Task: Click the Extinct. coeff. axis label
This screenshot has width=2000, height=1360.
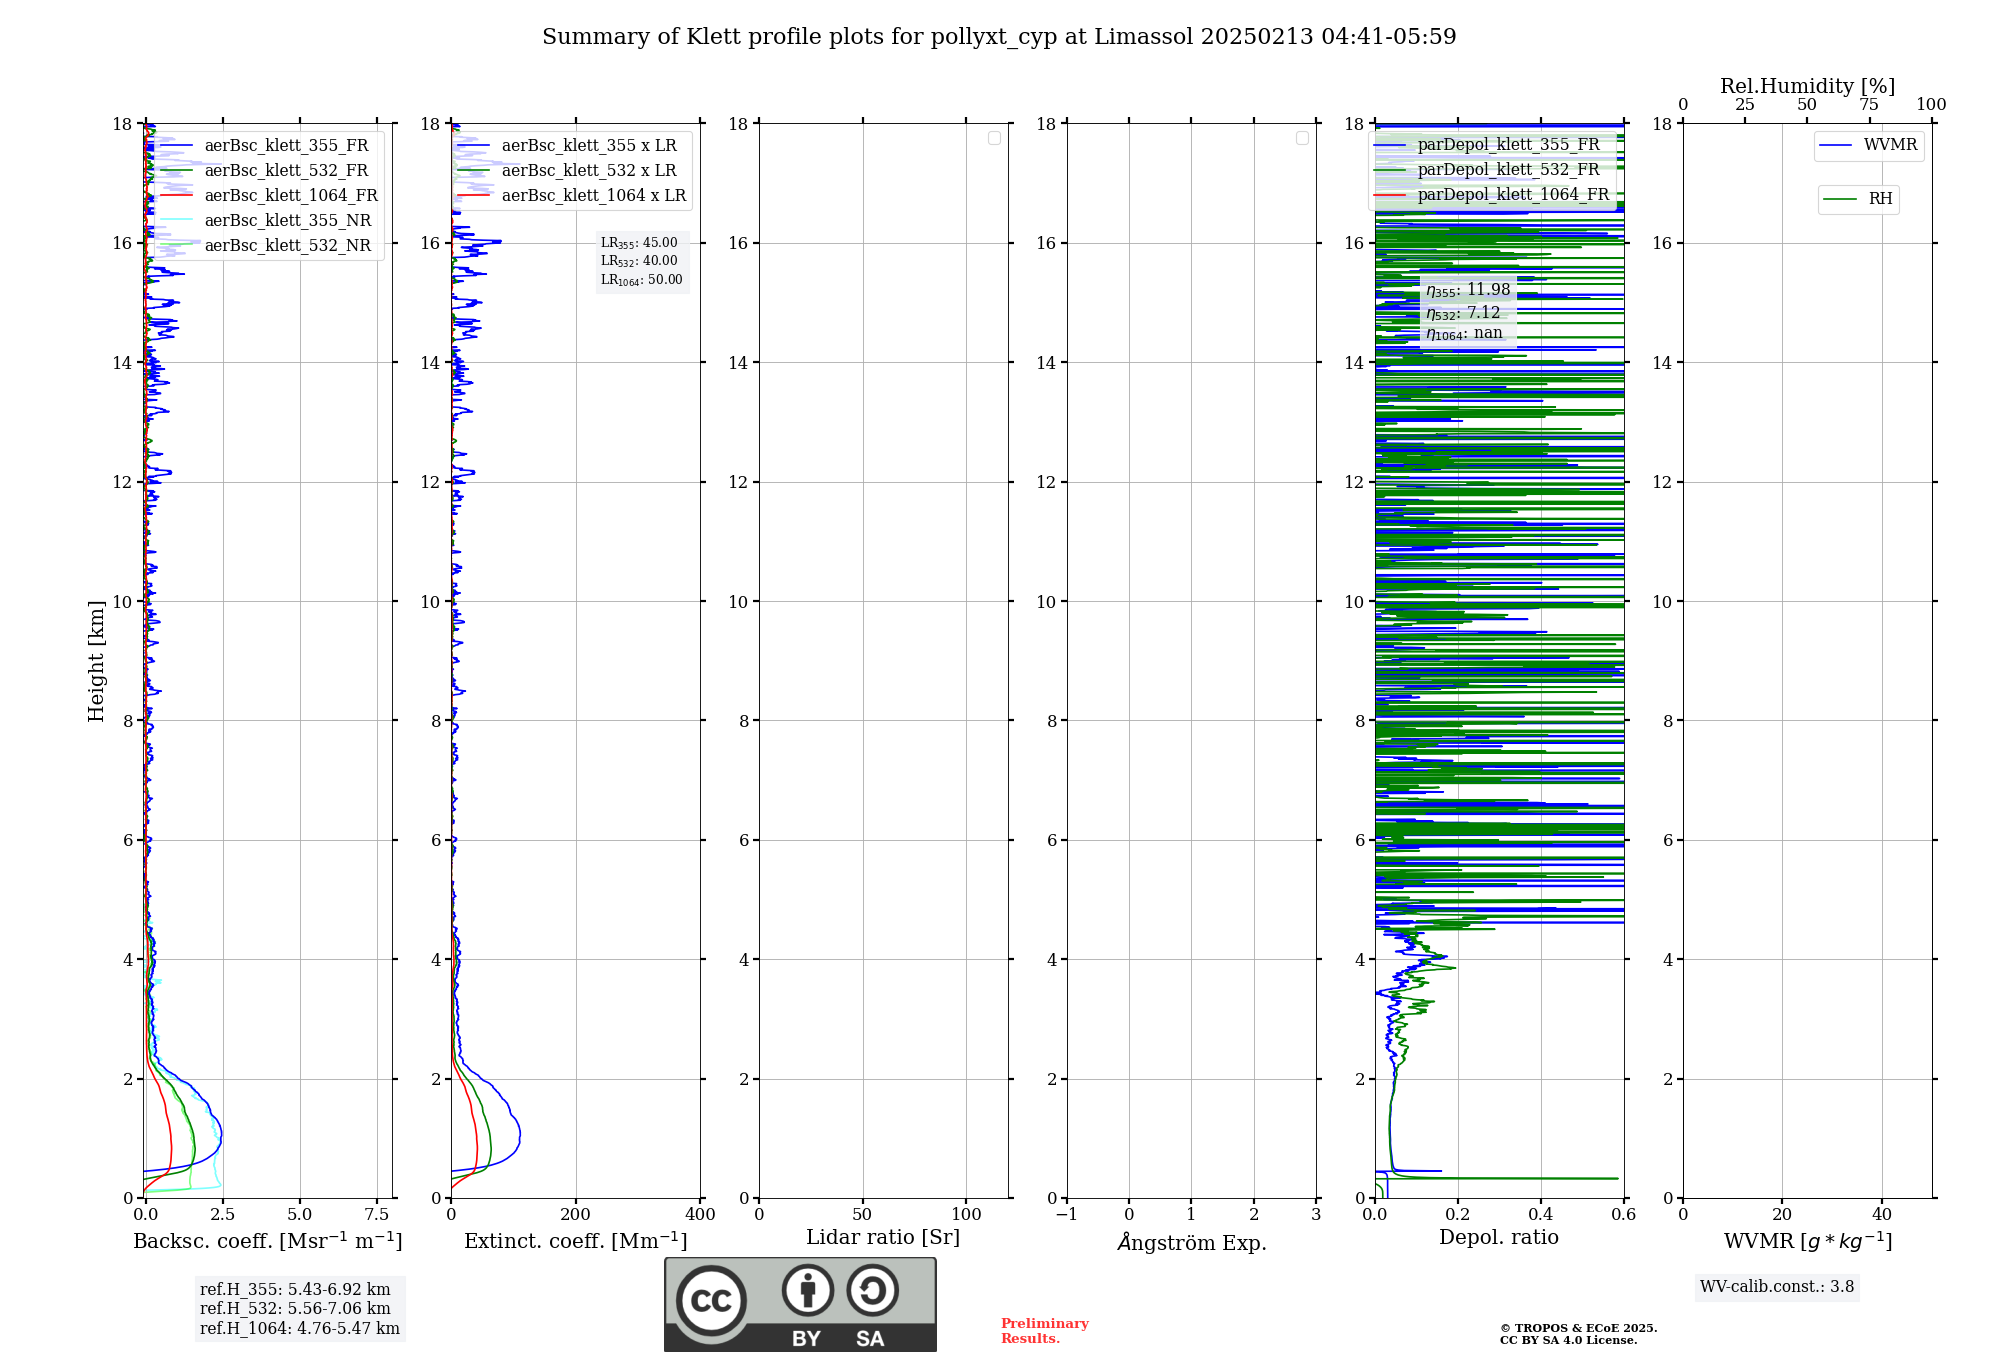Action: click(x=576, y=1241)
